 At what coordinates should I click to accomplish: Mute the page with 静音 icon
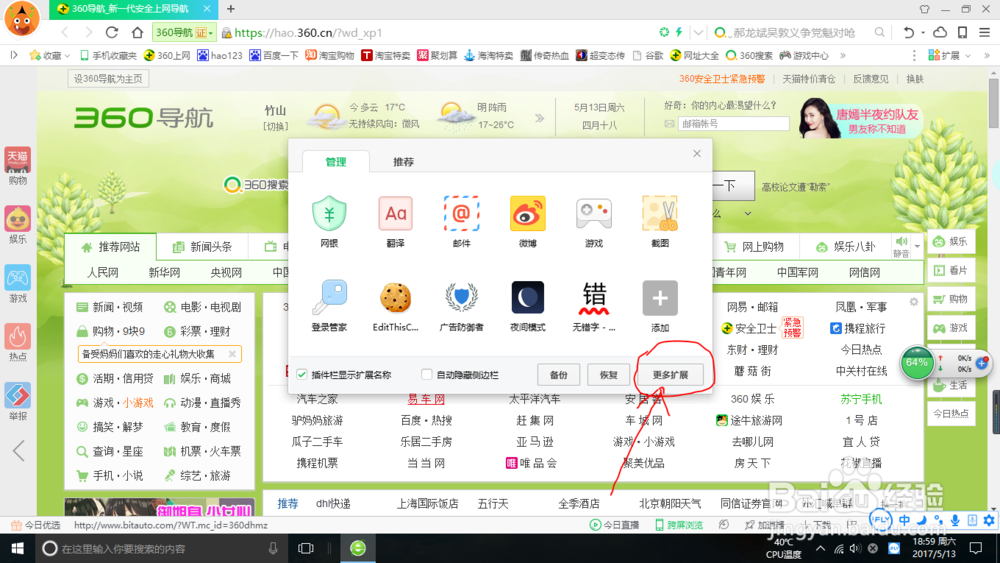(x=901, y=247)
